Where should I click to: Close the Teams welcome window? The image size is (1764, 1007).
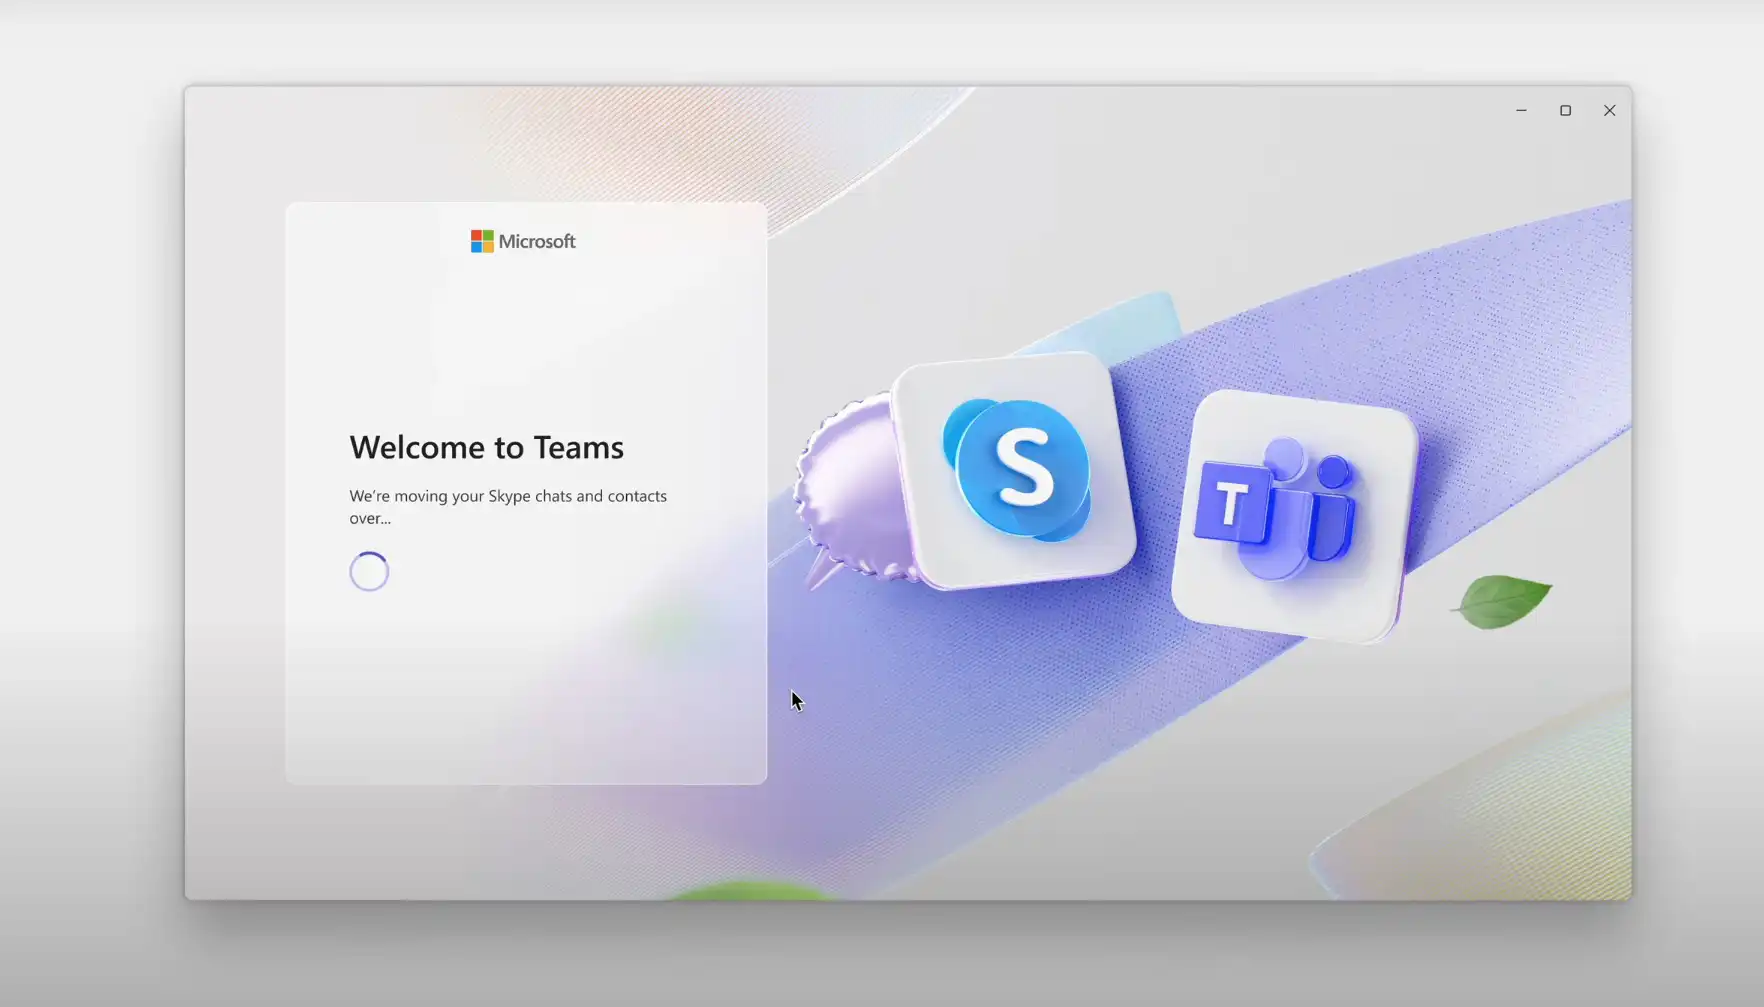click(1609, 111)
